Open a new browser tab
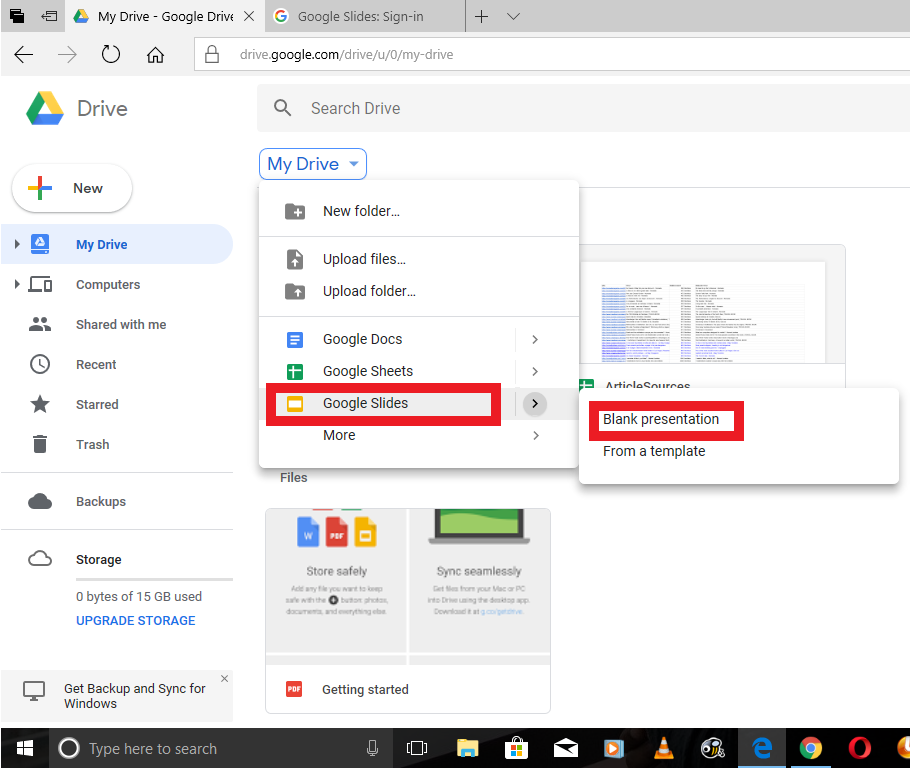Viewport: 910px width, 768px height. click(481, 16)
